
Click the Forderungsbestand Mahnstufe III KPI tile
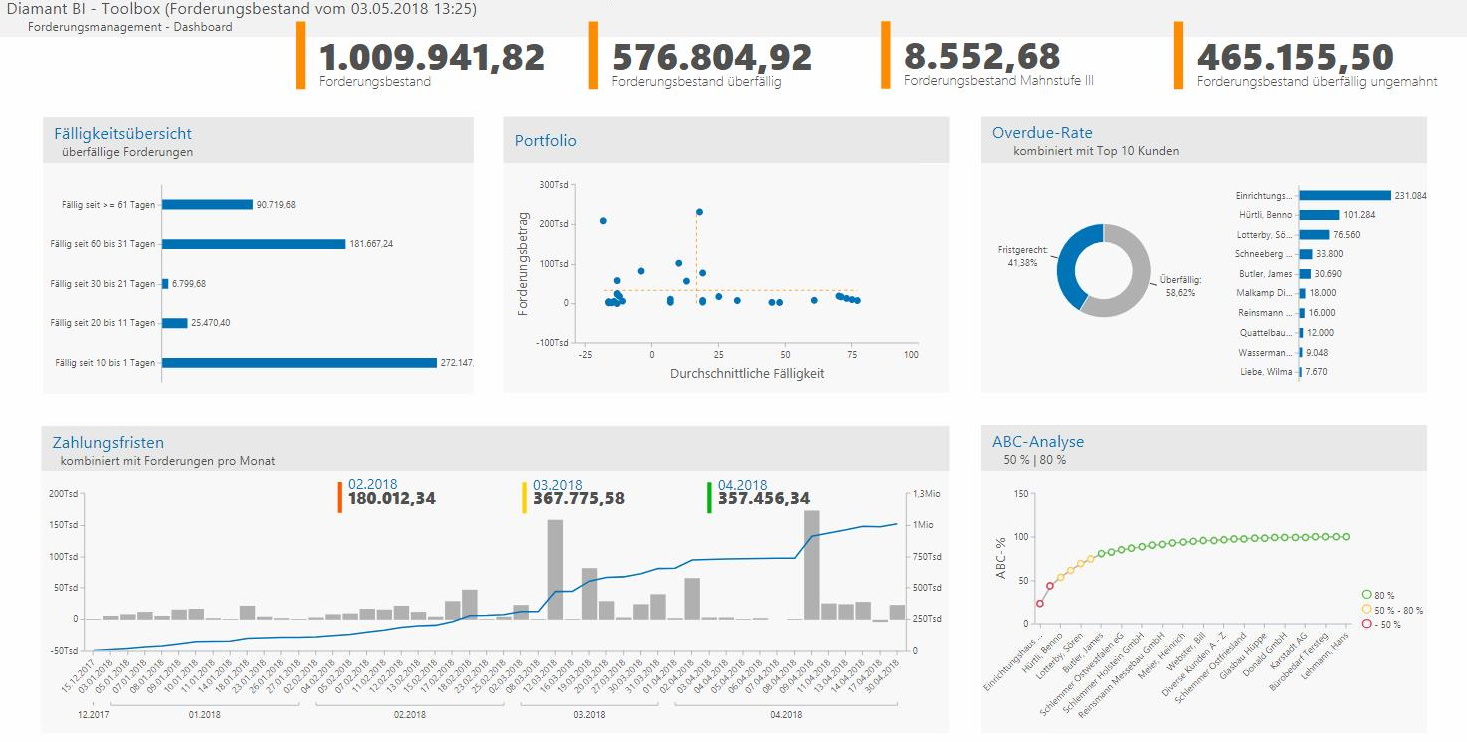pyautogui.click(x=1001, y=56)
